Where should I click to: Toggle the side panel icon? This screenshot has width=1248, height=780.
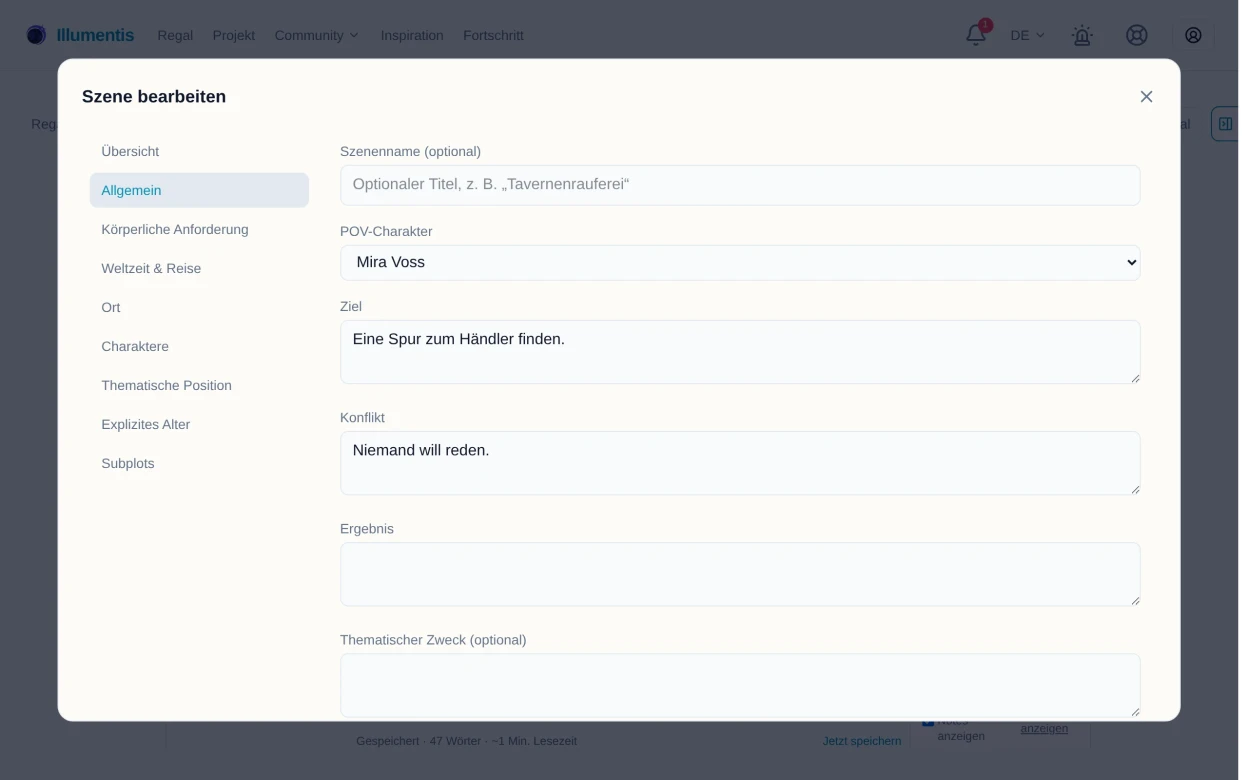pos(1225,124)
